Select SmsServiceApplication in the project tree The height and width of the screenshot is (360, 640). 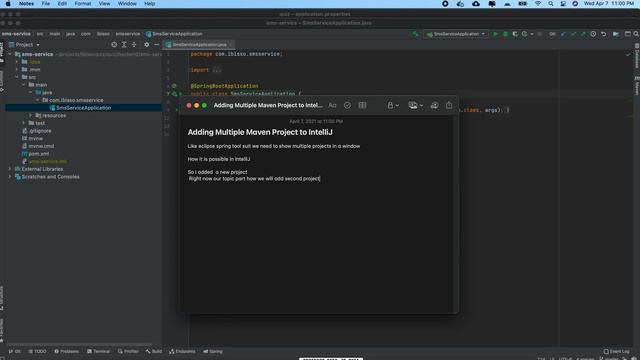pos(83,108)
